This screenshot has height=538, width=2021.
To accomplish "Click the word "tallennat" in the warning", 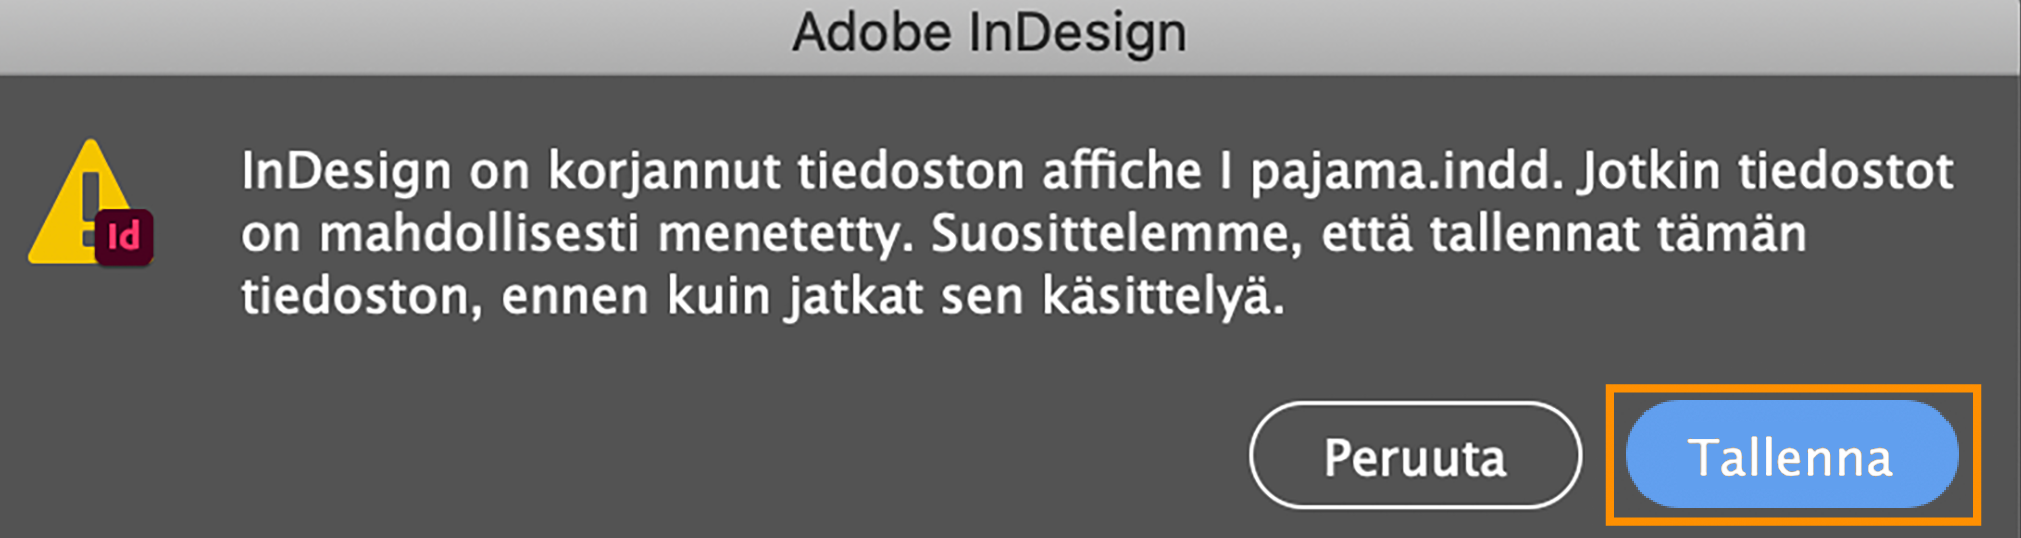I will (1534, 235).
